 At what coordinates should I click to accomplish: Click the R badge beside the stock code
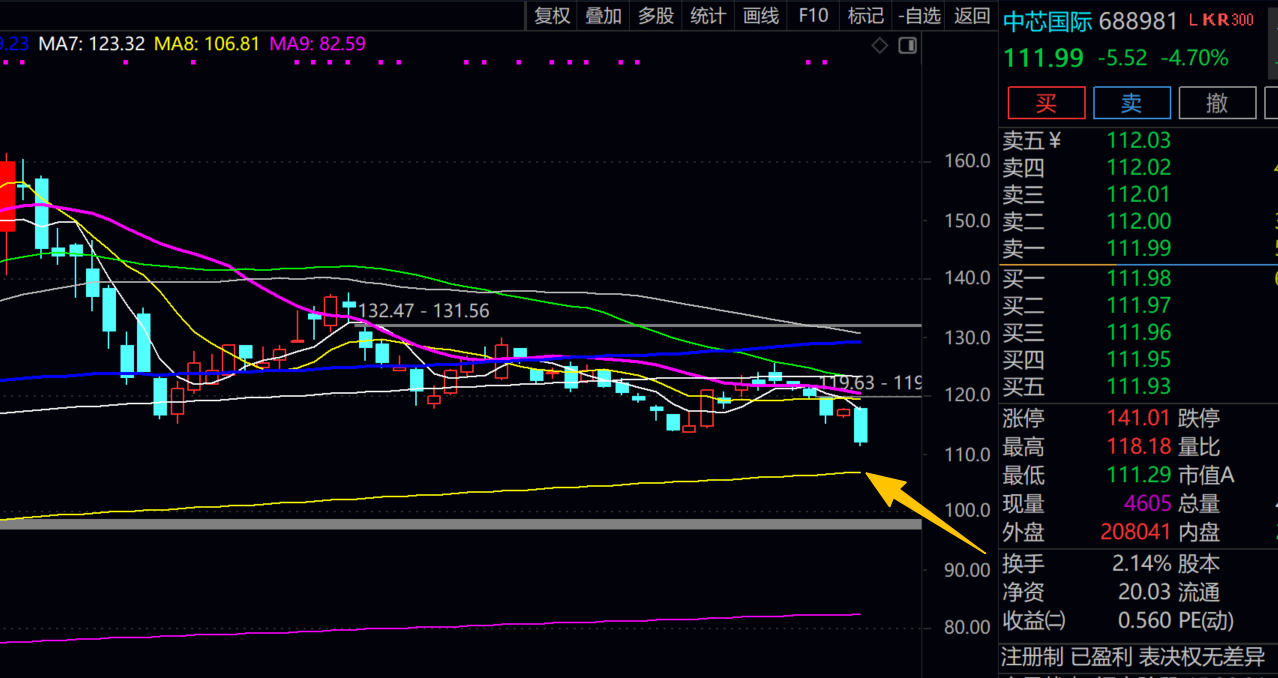pos(1222,20)
